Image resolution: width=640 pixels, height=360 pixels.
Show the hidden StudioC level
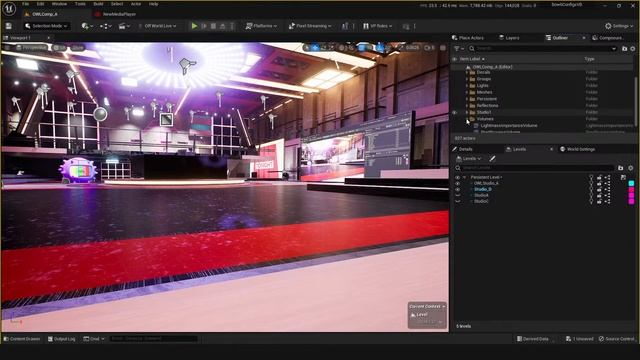458,201
